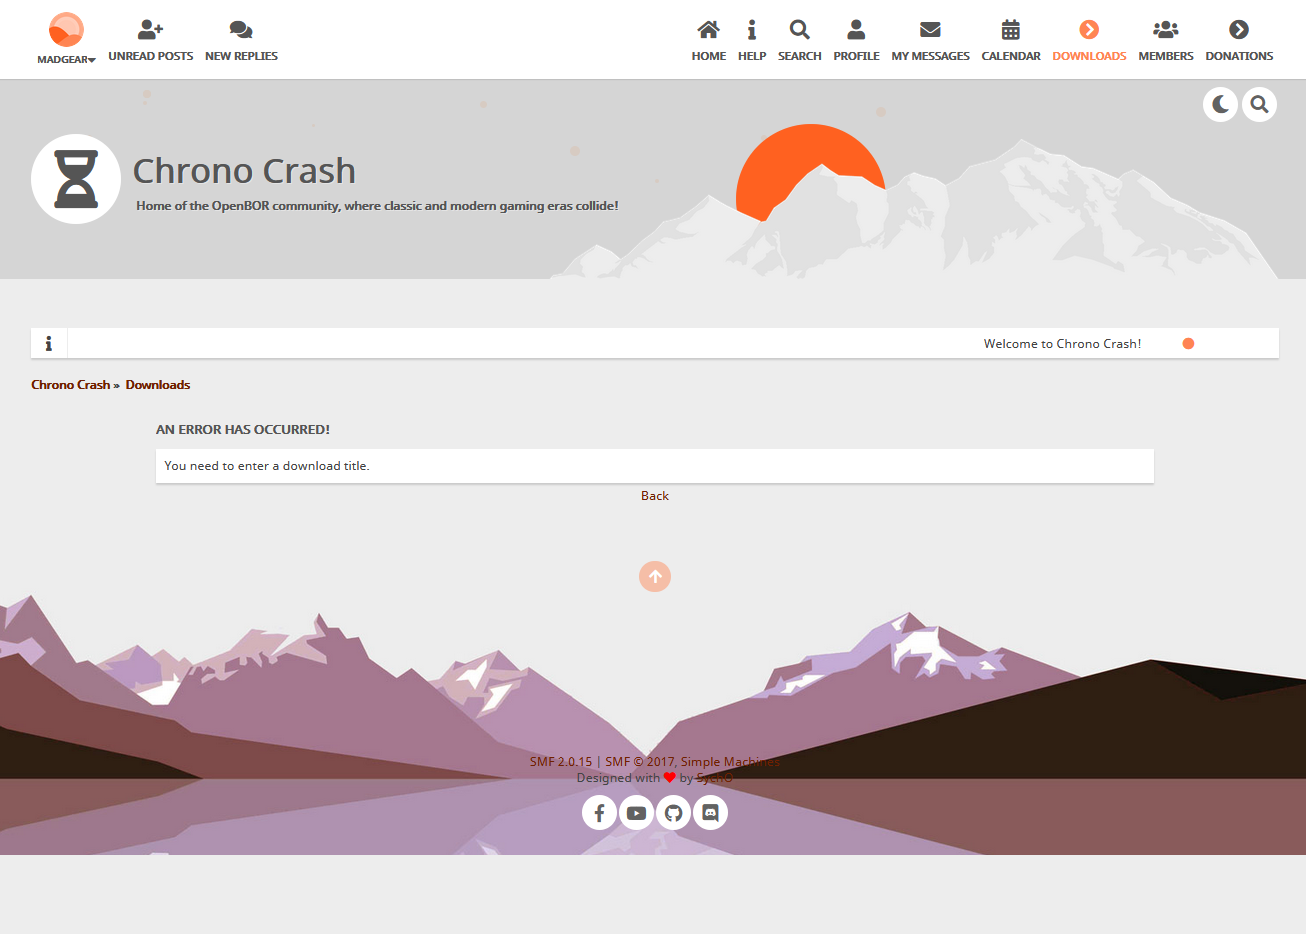Click the scroll-to-top arrow button

pos(655,576)
